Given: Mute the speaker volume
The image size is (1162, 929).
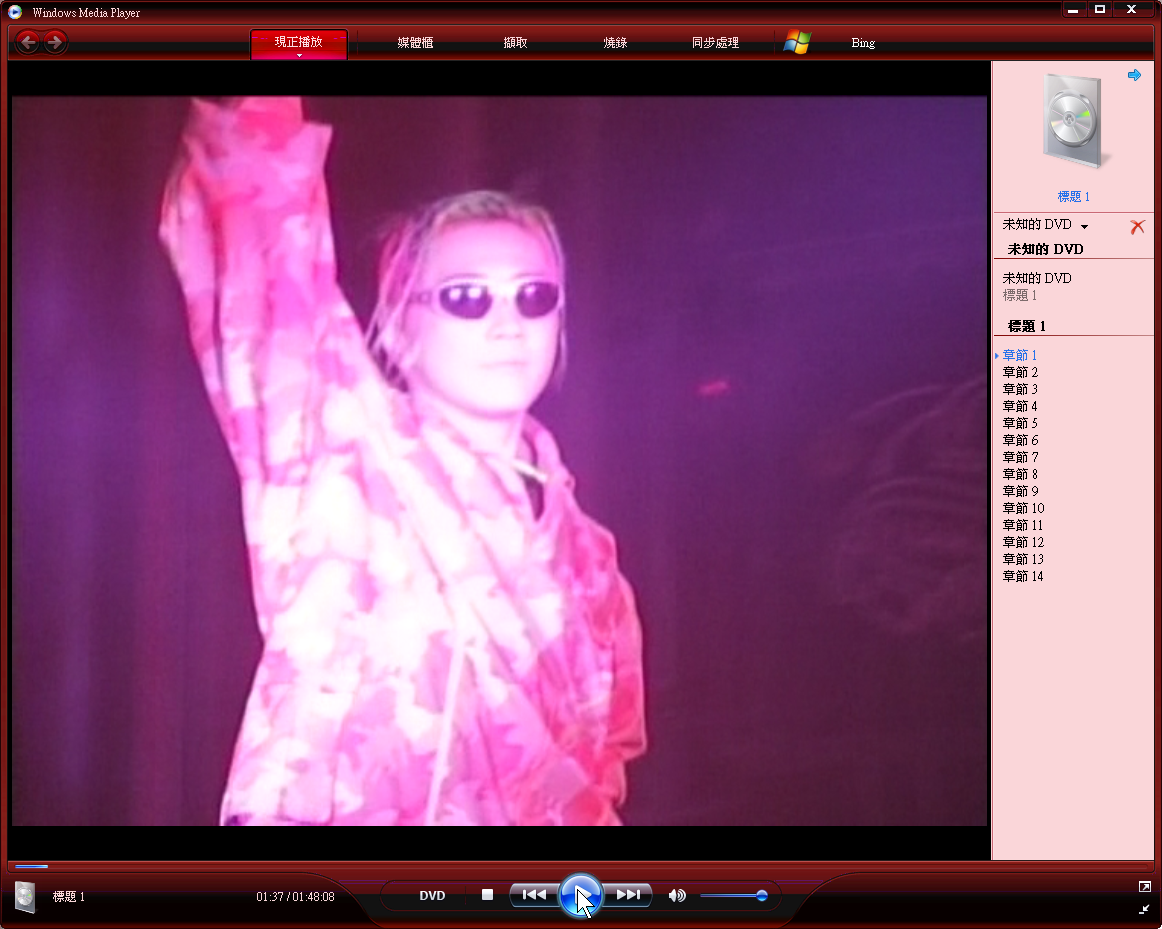Looking at the screenshot, I should [677, 896].
